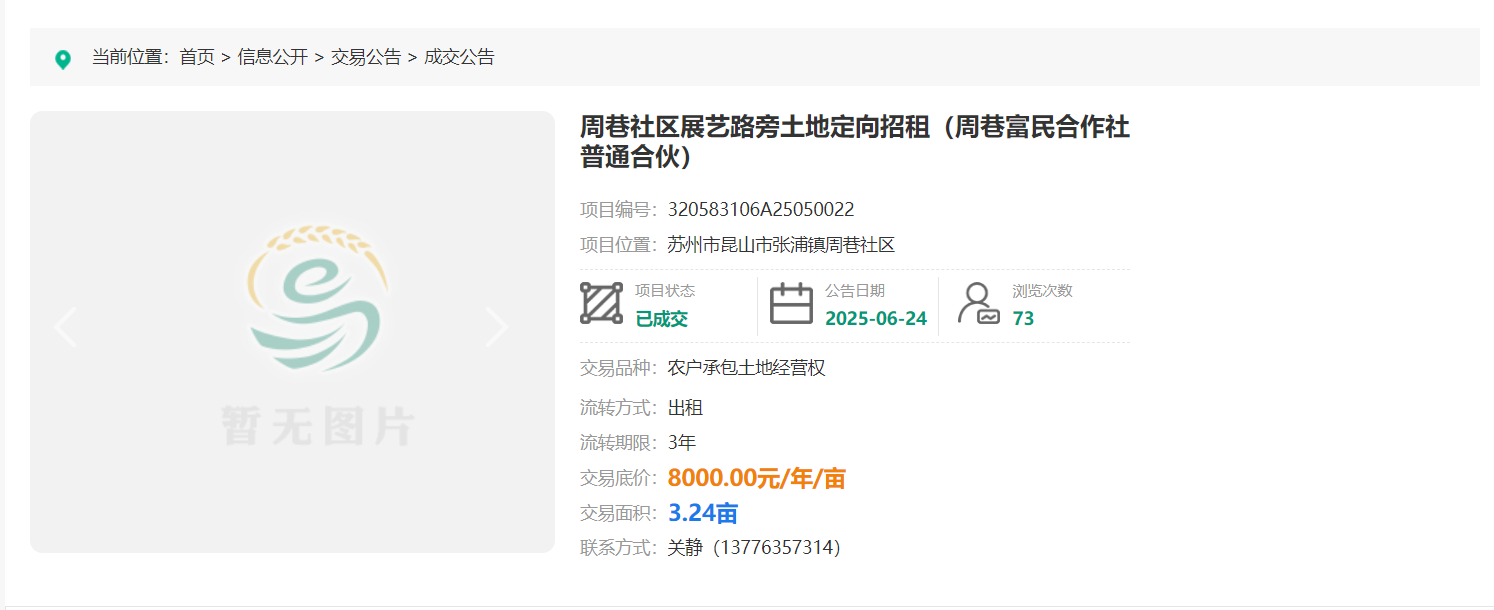Click the 已成交 status text
Viewport: 1494px width, 610px height.
[x=662, y=319]
